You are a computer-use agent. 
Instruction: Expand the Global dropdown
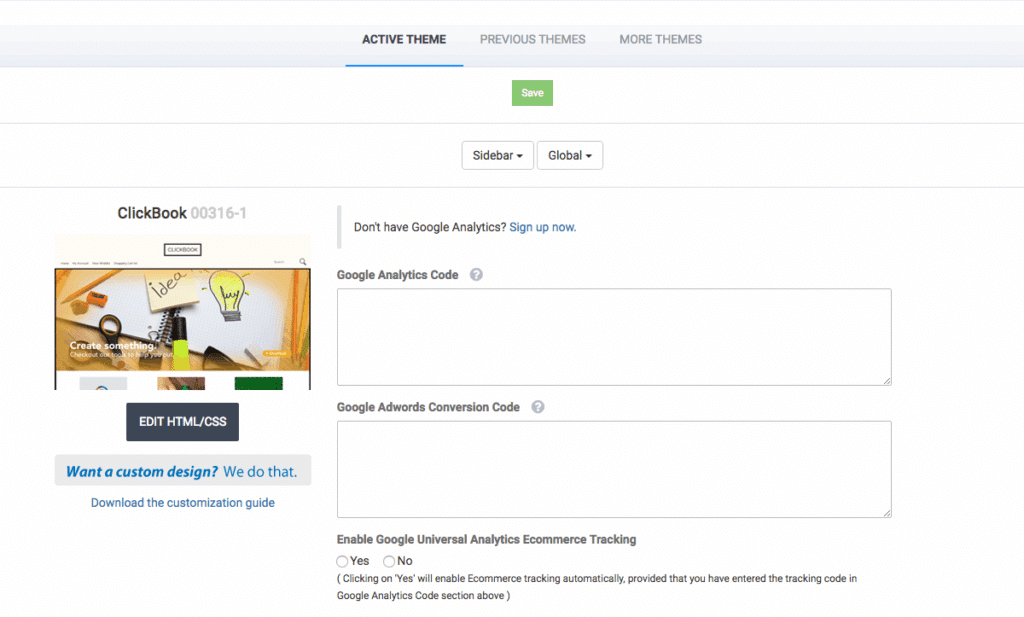[x=570, y=156]
